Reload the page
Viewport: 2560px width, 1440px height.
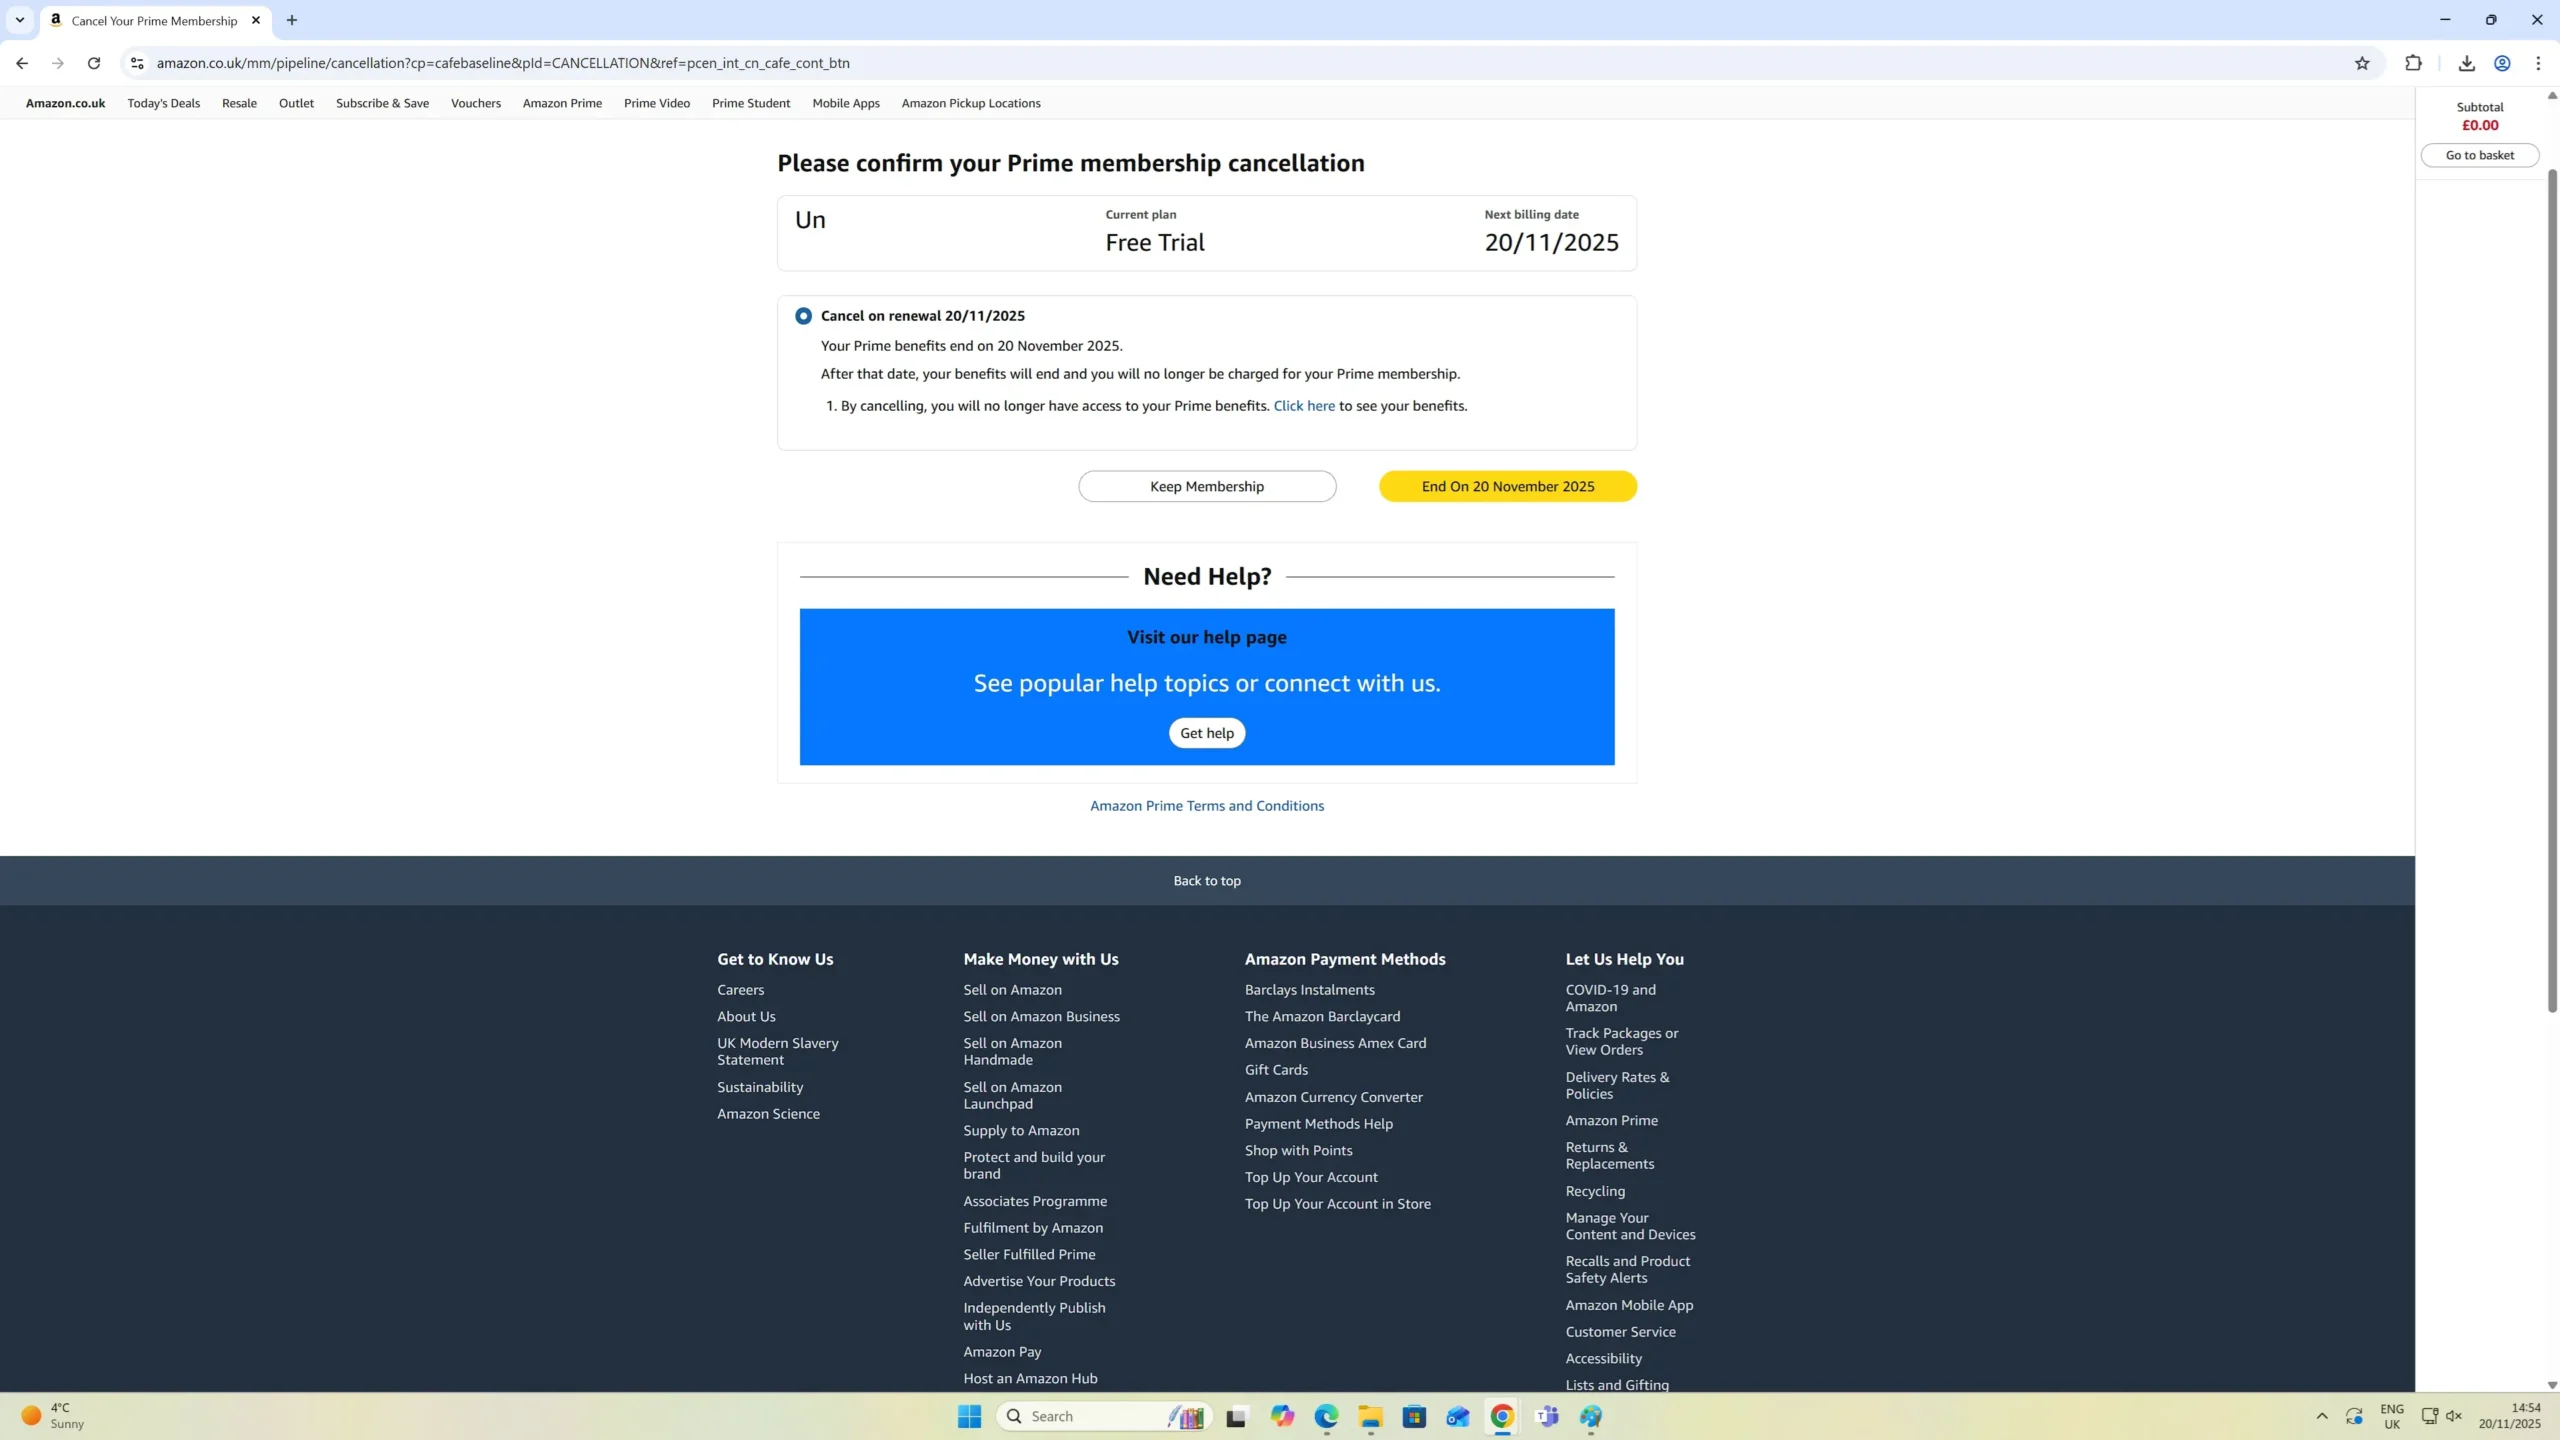point(94,63)
